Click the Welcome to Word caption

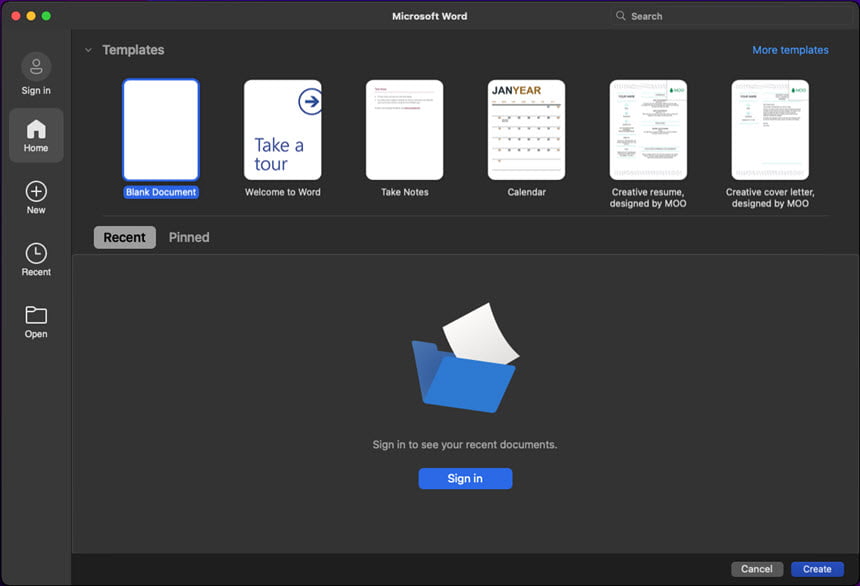click(x=282, y=192)
